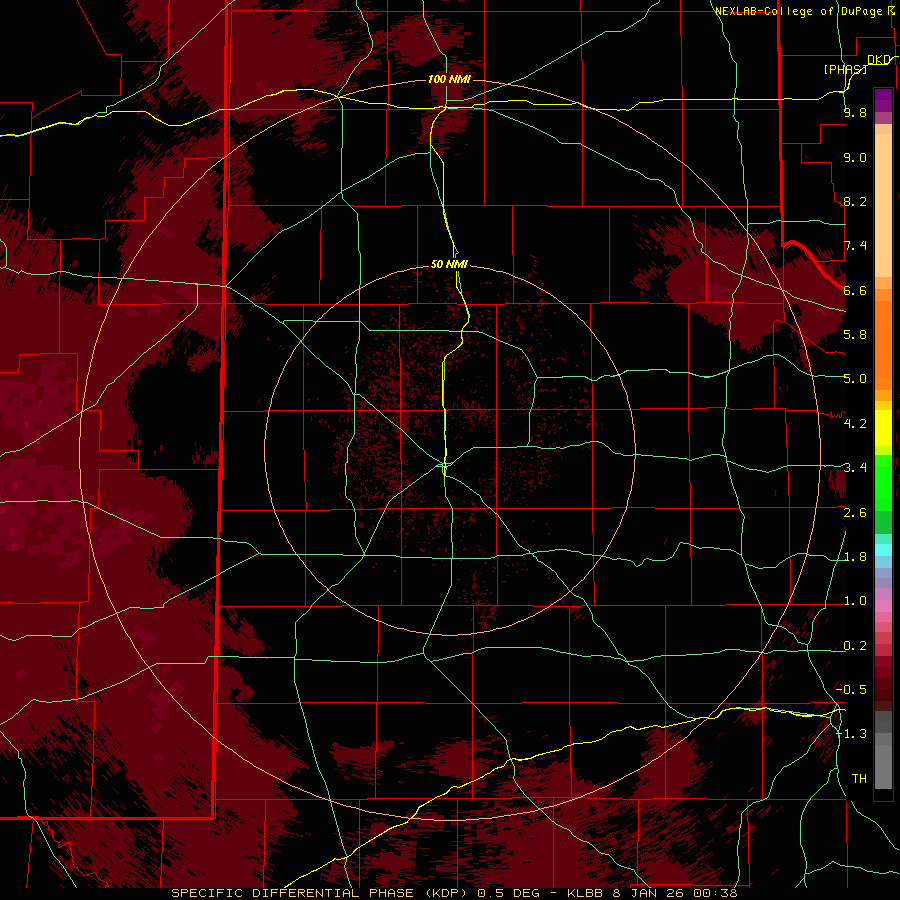This screenshot has height=900, width=900.
Task: Select the -1.3 value on the scale
Action: pos(852,734)
